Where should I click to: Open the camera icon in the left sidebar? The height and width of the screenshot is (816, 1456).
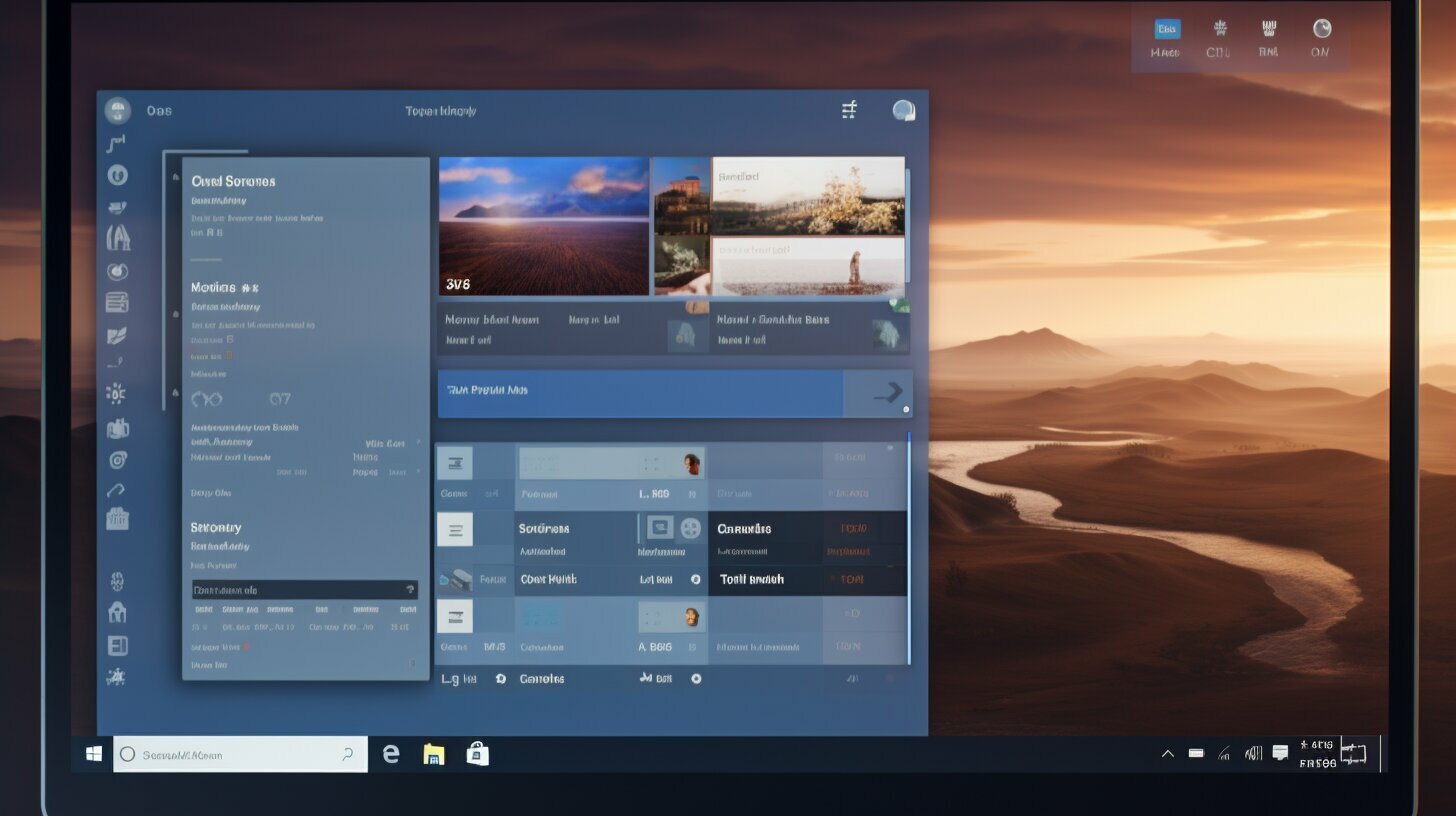point(118,460)
